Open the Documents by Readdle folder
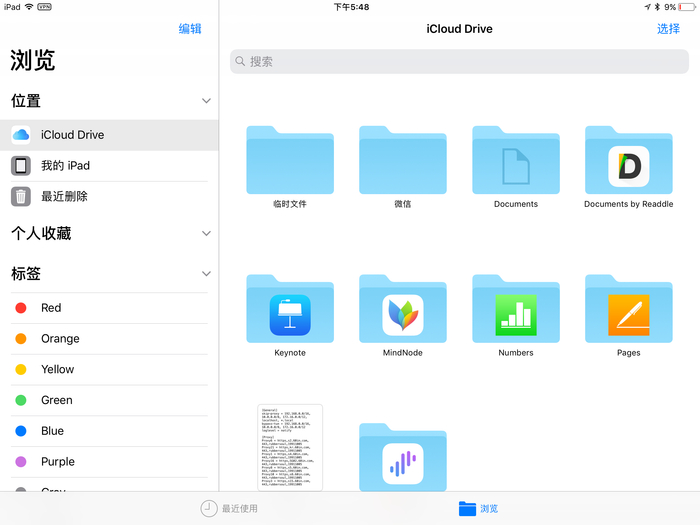 629,162
